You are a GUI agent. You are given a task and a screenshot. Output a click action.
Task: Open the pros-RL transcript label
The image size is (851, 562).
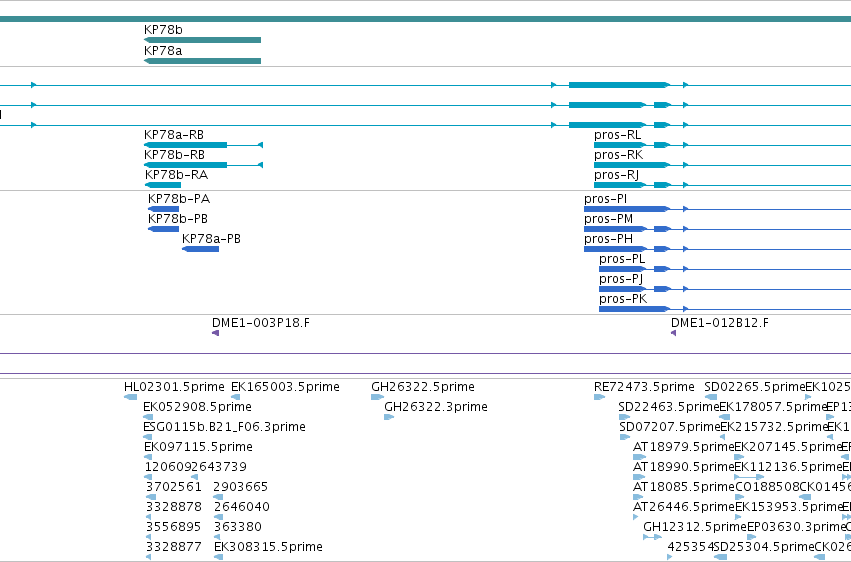[617, 135]
